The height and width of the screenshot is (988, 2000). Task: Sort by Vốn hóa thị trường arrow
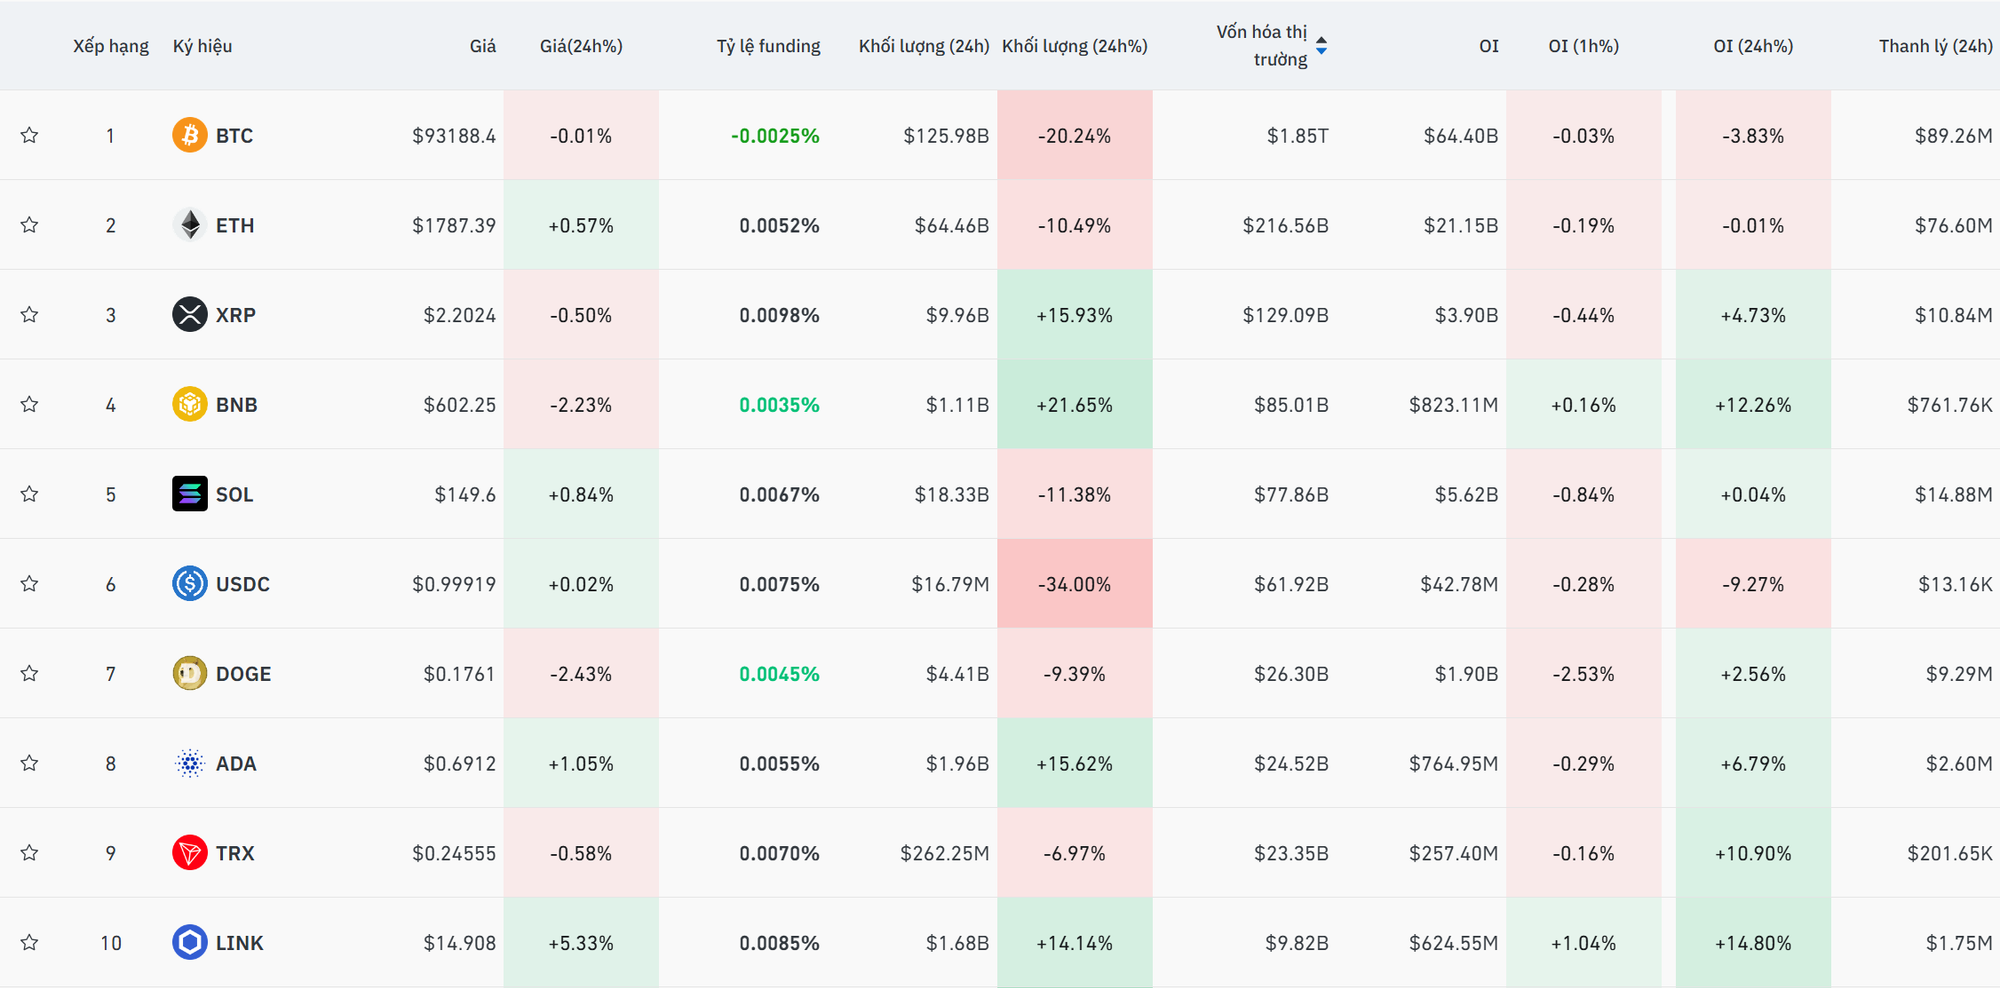(1321, 45)
